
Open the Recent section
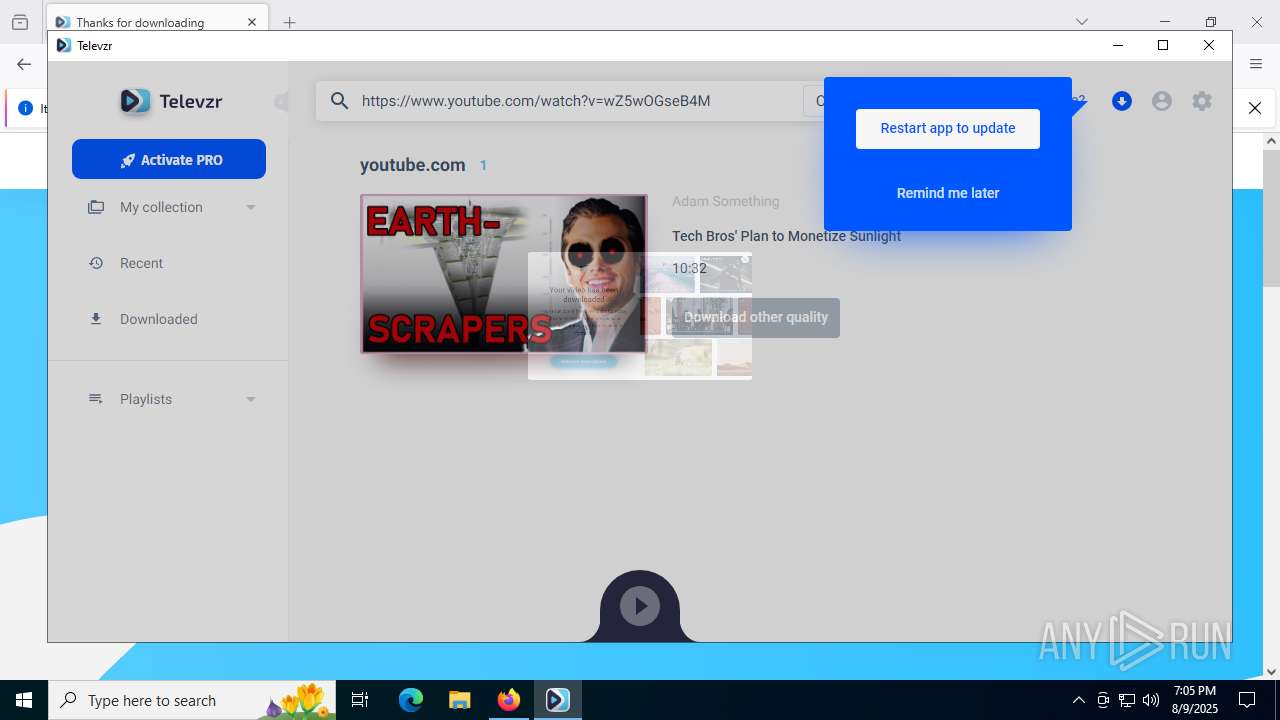(141, 263)
